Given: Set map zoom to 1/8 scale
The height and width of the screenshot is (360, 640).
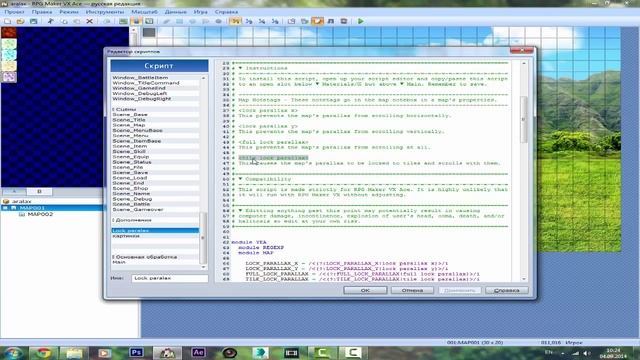Looking at the screenshot, I should coord(275,21).
